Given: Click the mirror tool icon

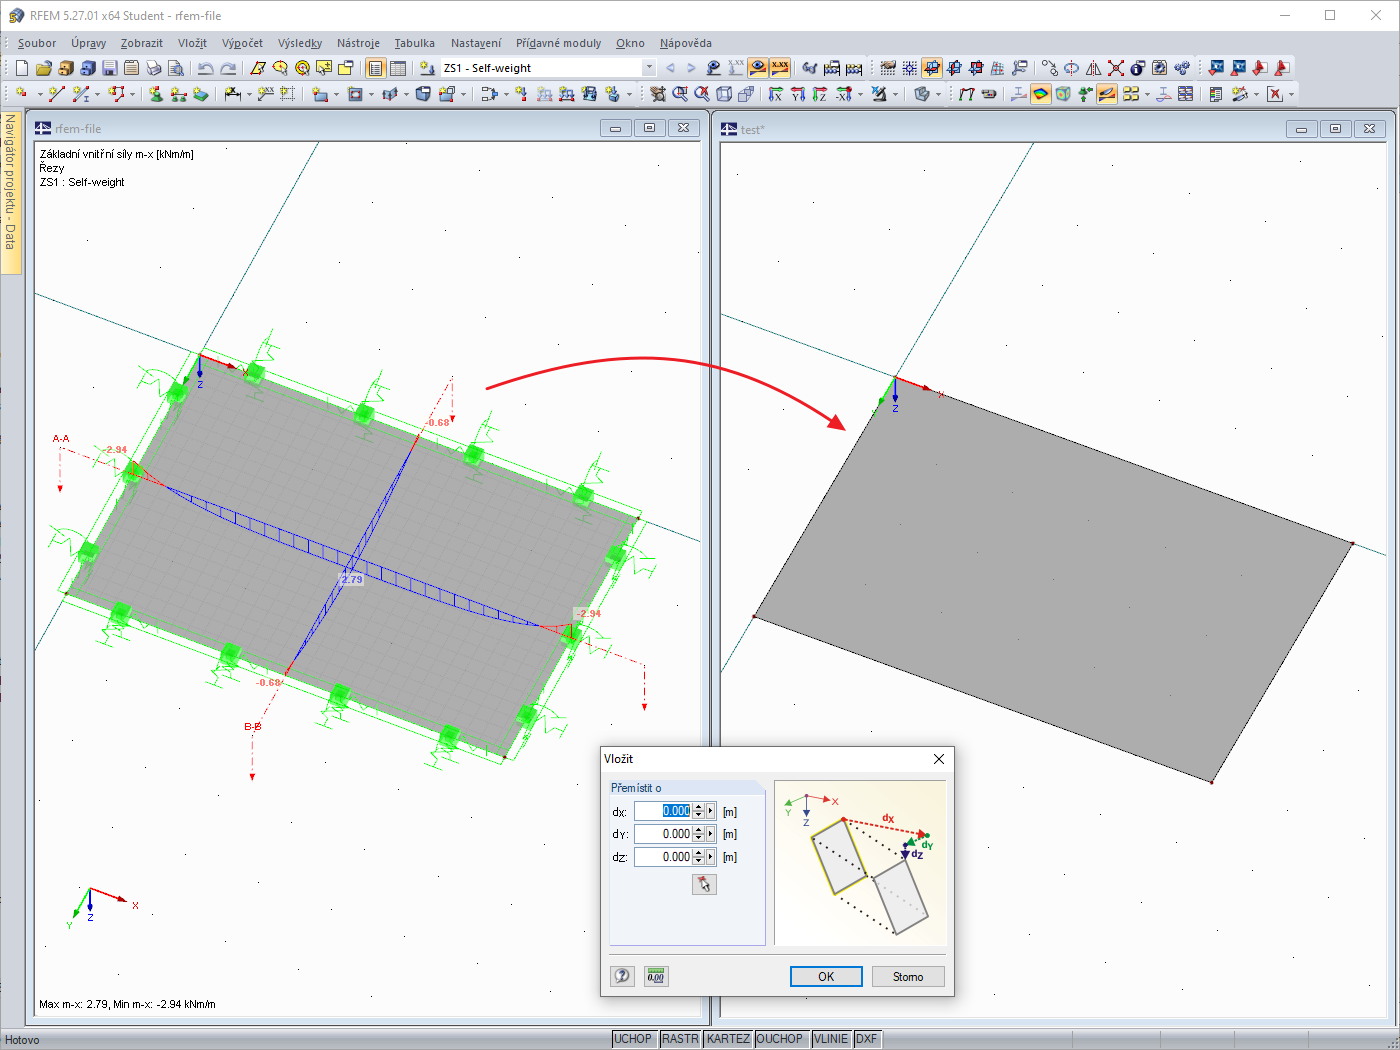Looking at the screenshot, I should click(1093, 68).
